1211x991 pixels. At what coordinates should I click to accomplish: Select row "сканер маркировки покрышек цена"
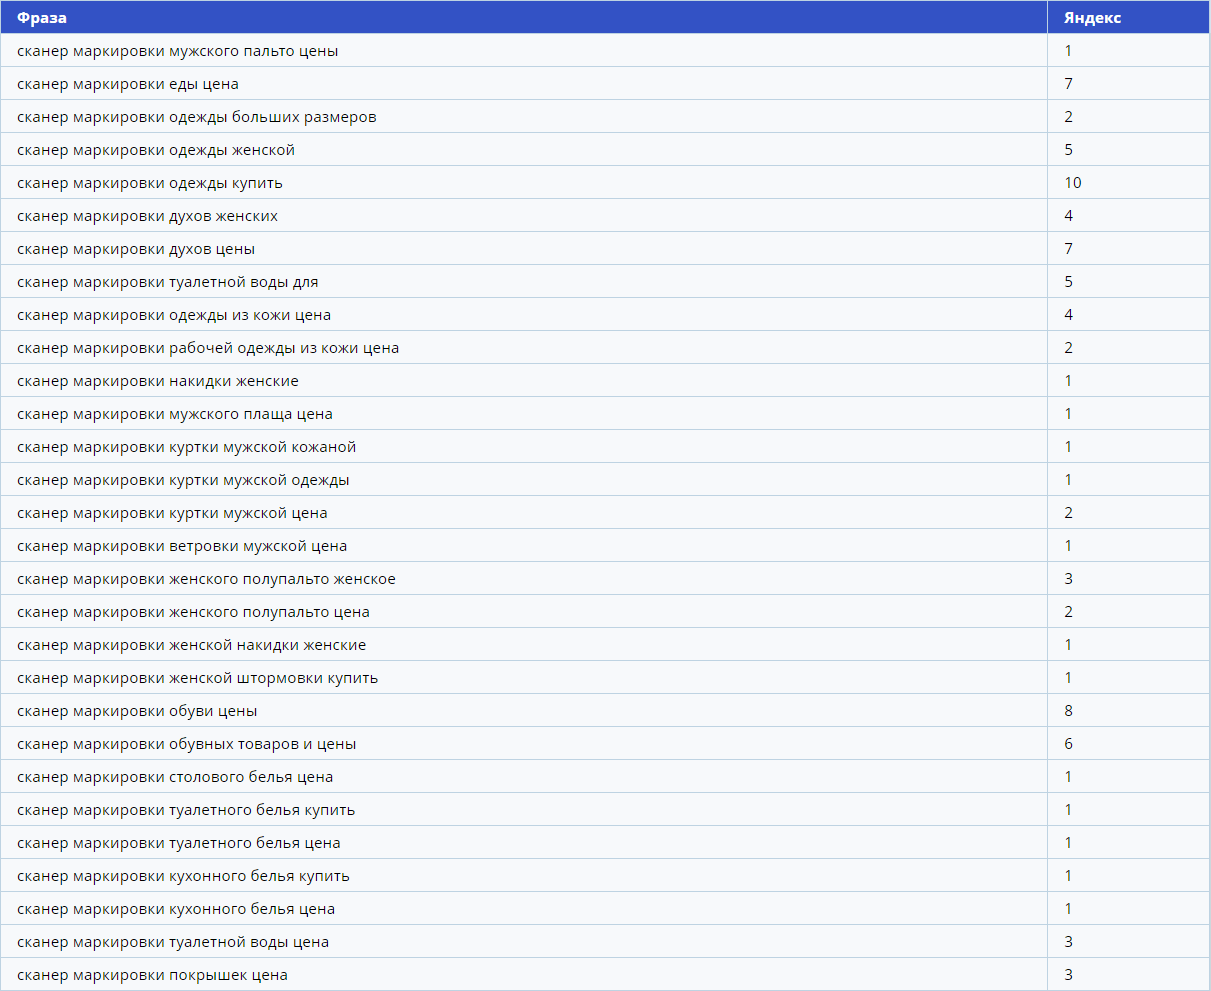[605, 975]
